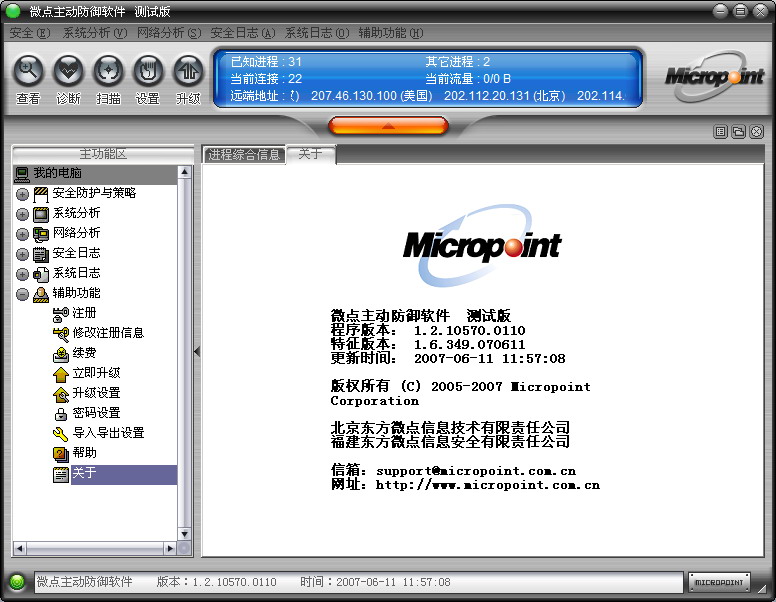The width and height of the screenshot is (776, 602).
Task: Select 导入导出设置 in the tree
Action: [x=108, y=433]
